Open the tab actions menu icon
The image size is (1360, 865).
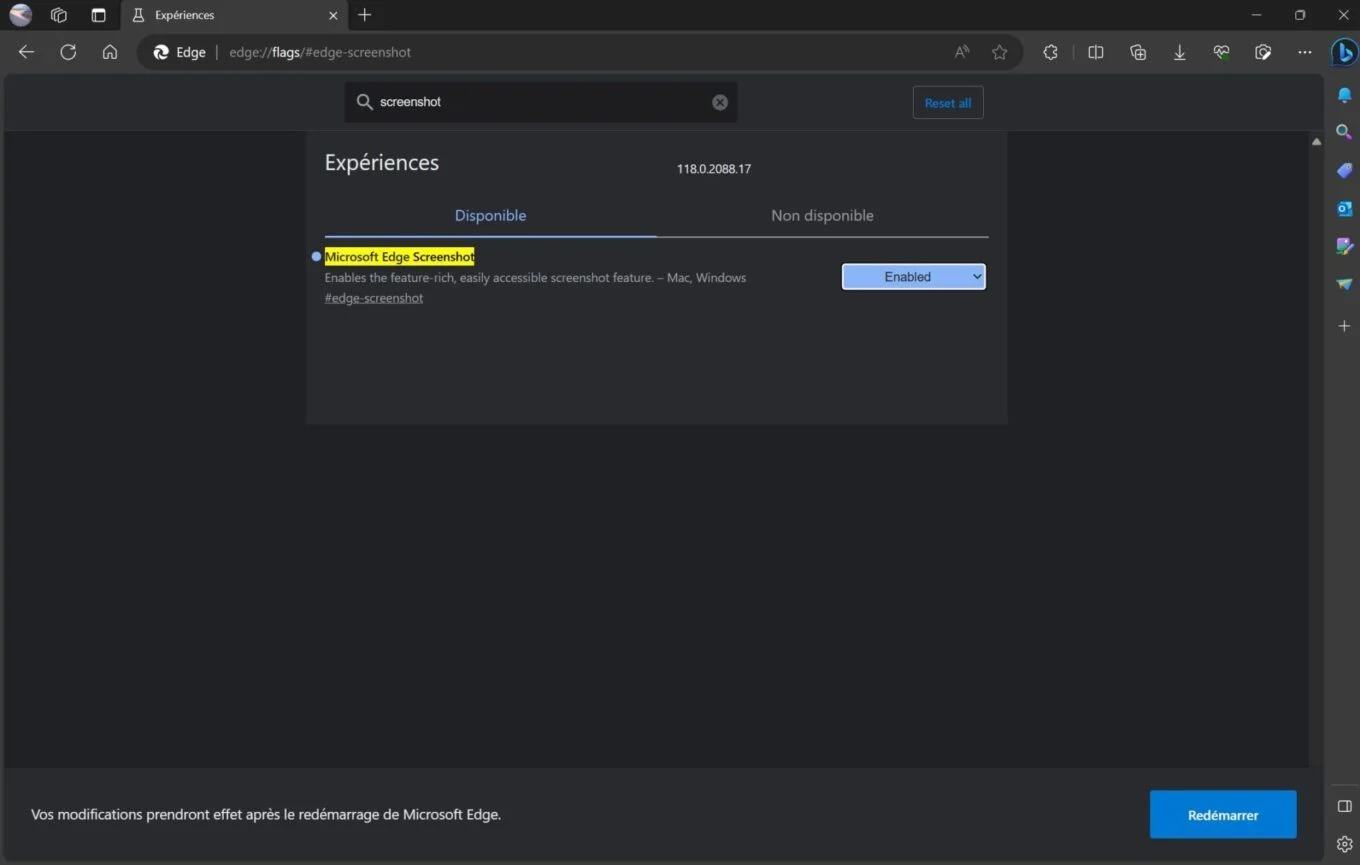98,15
